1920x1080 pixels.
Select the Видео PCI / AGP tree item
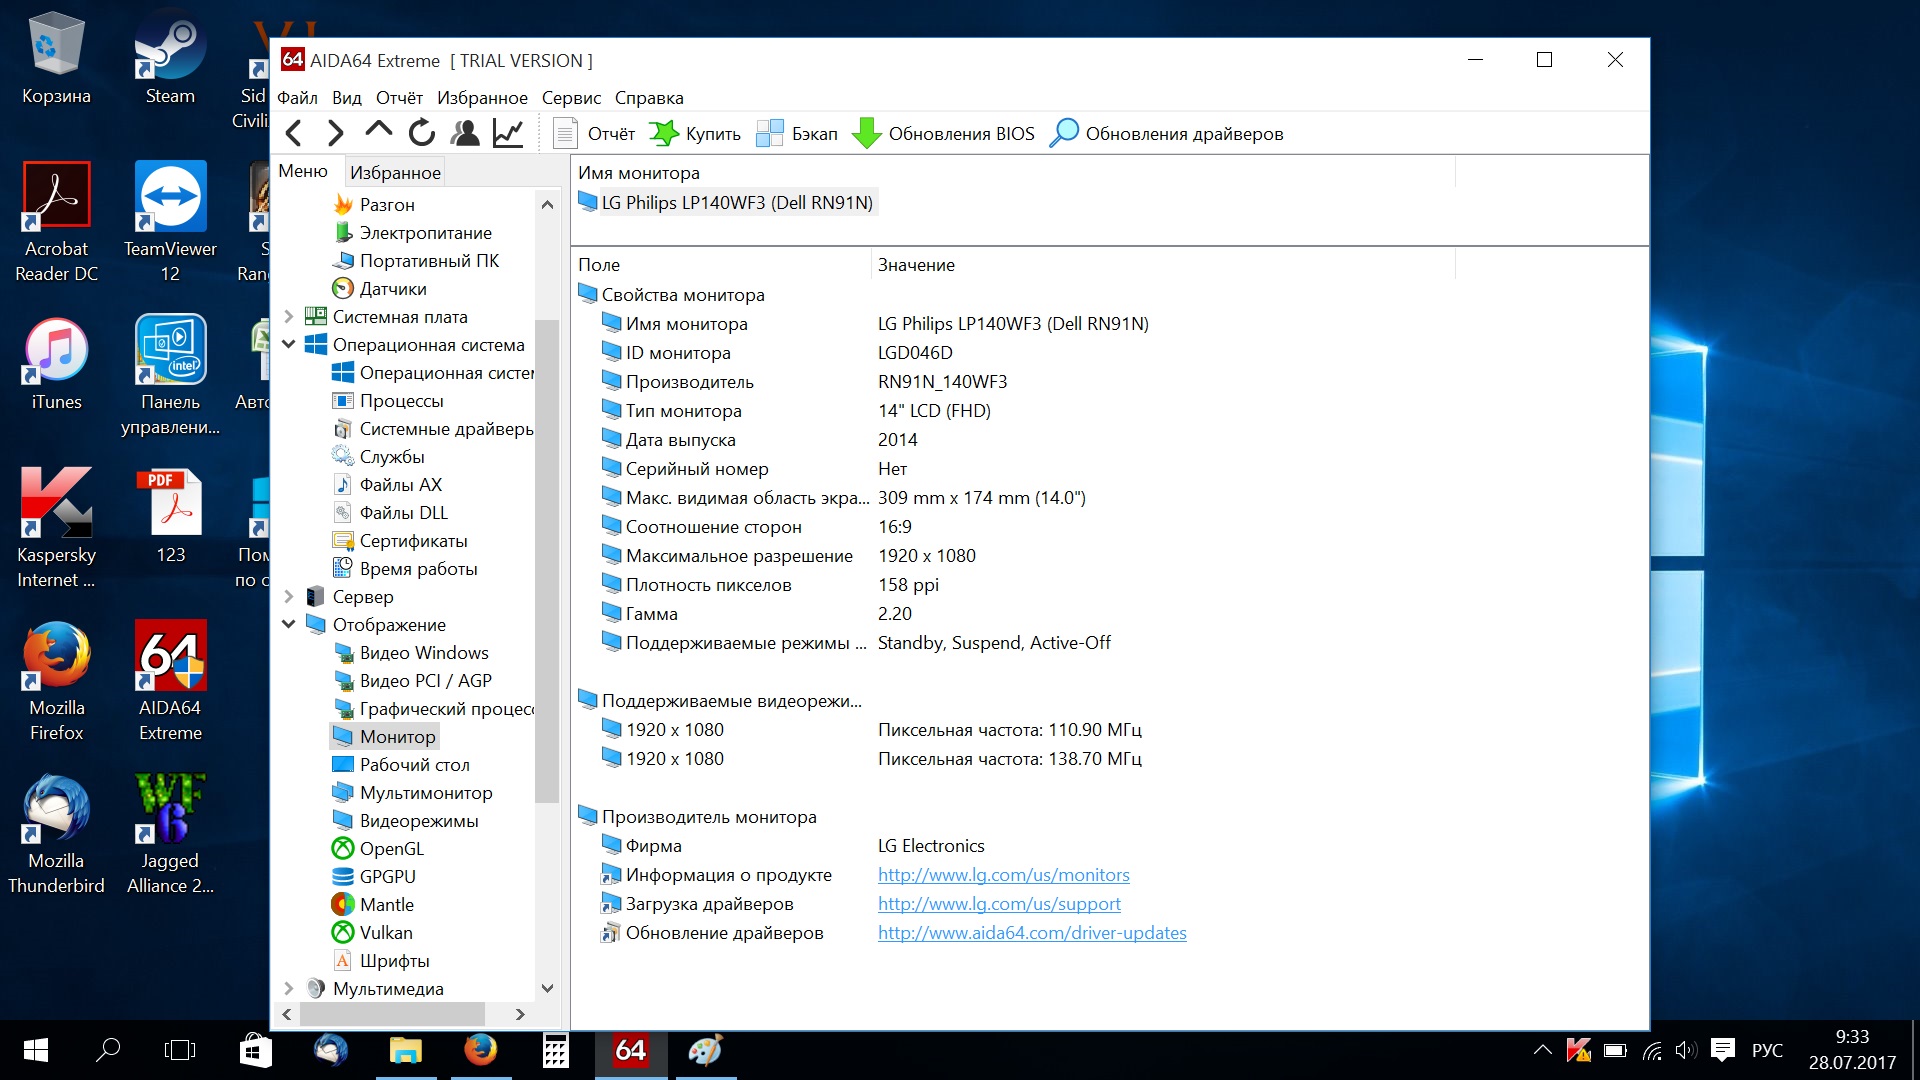pos(412,681)
